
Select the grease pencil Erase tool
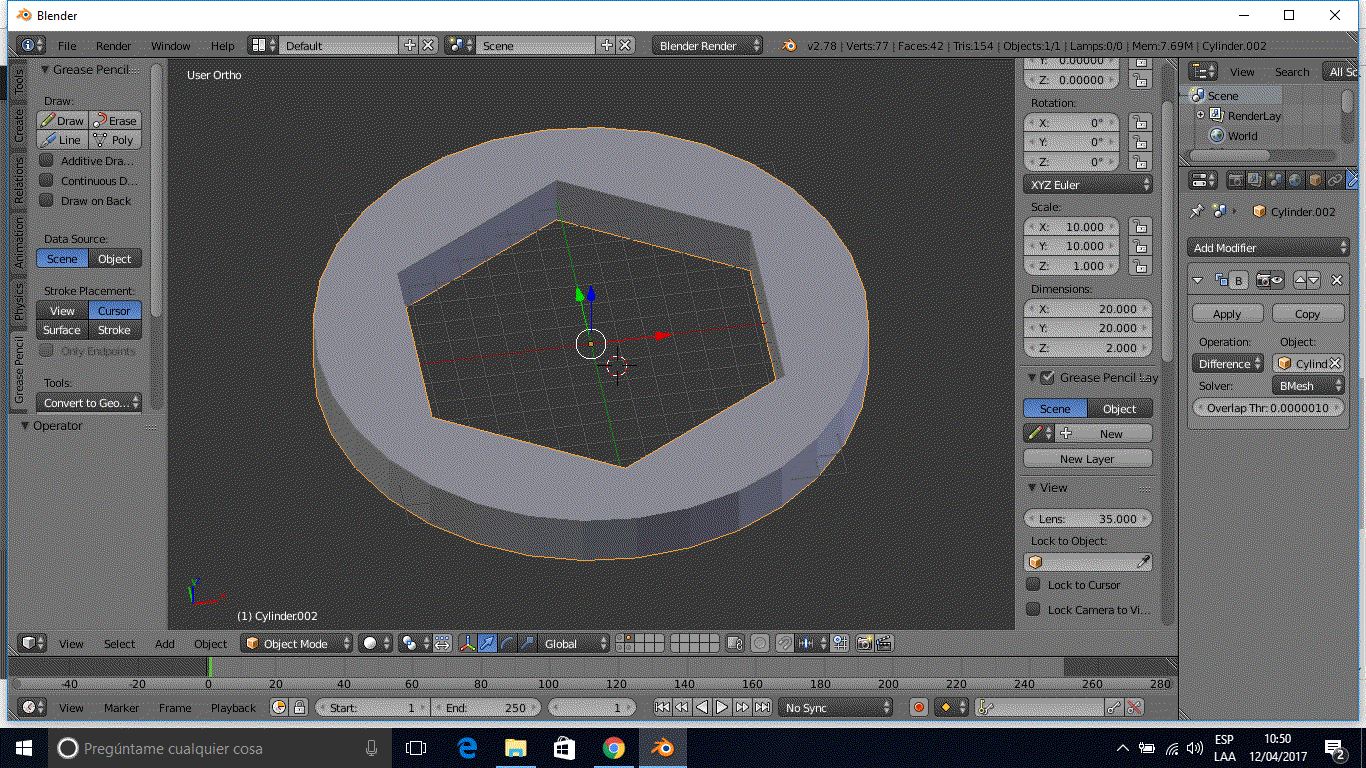click(115, 121)
